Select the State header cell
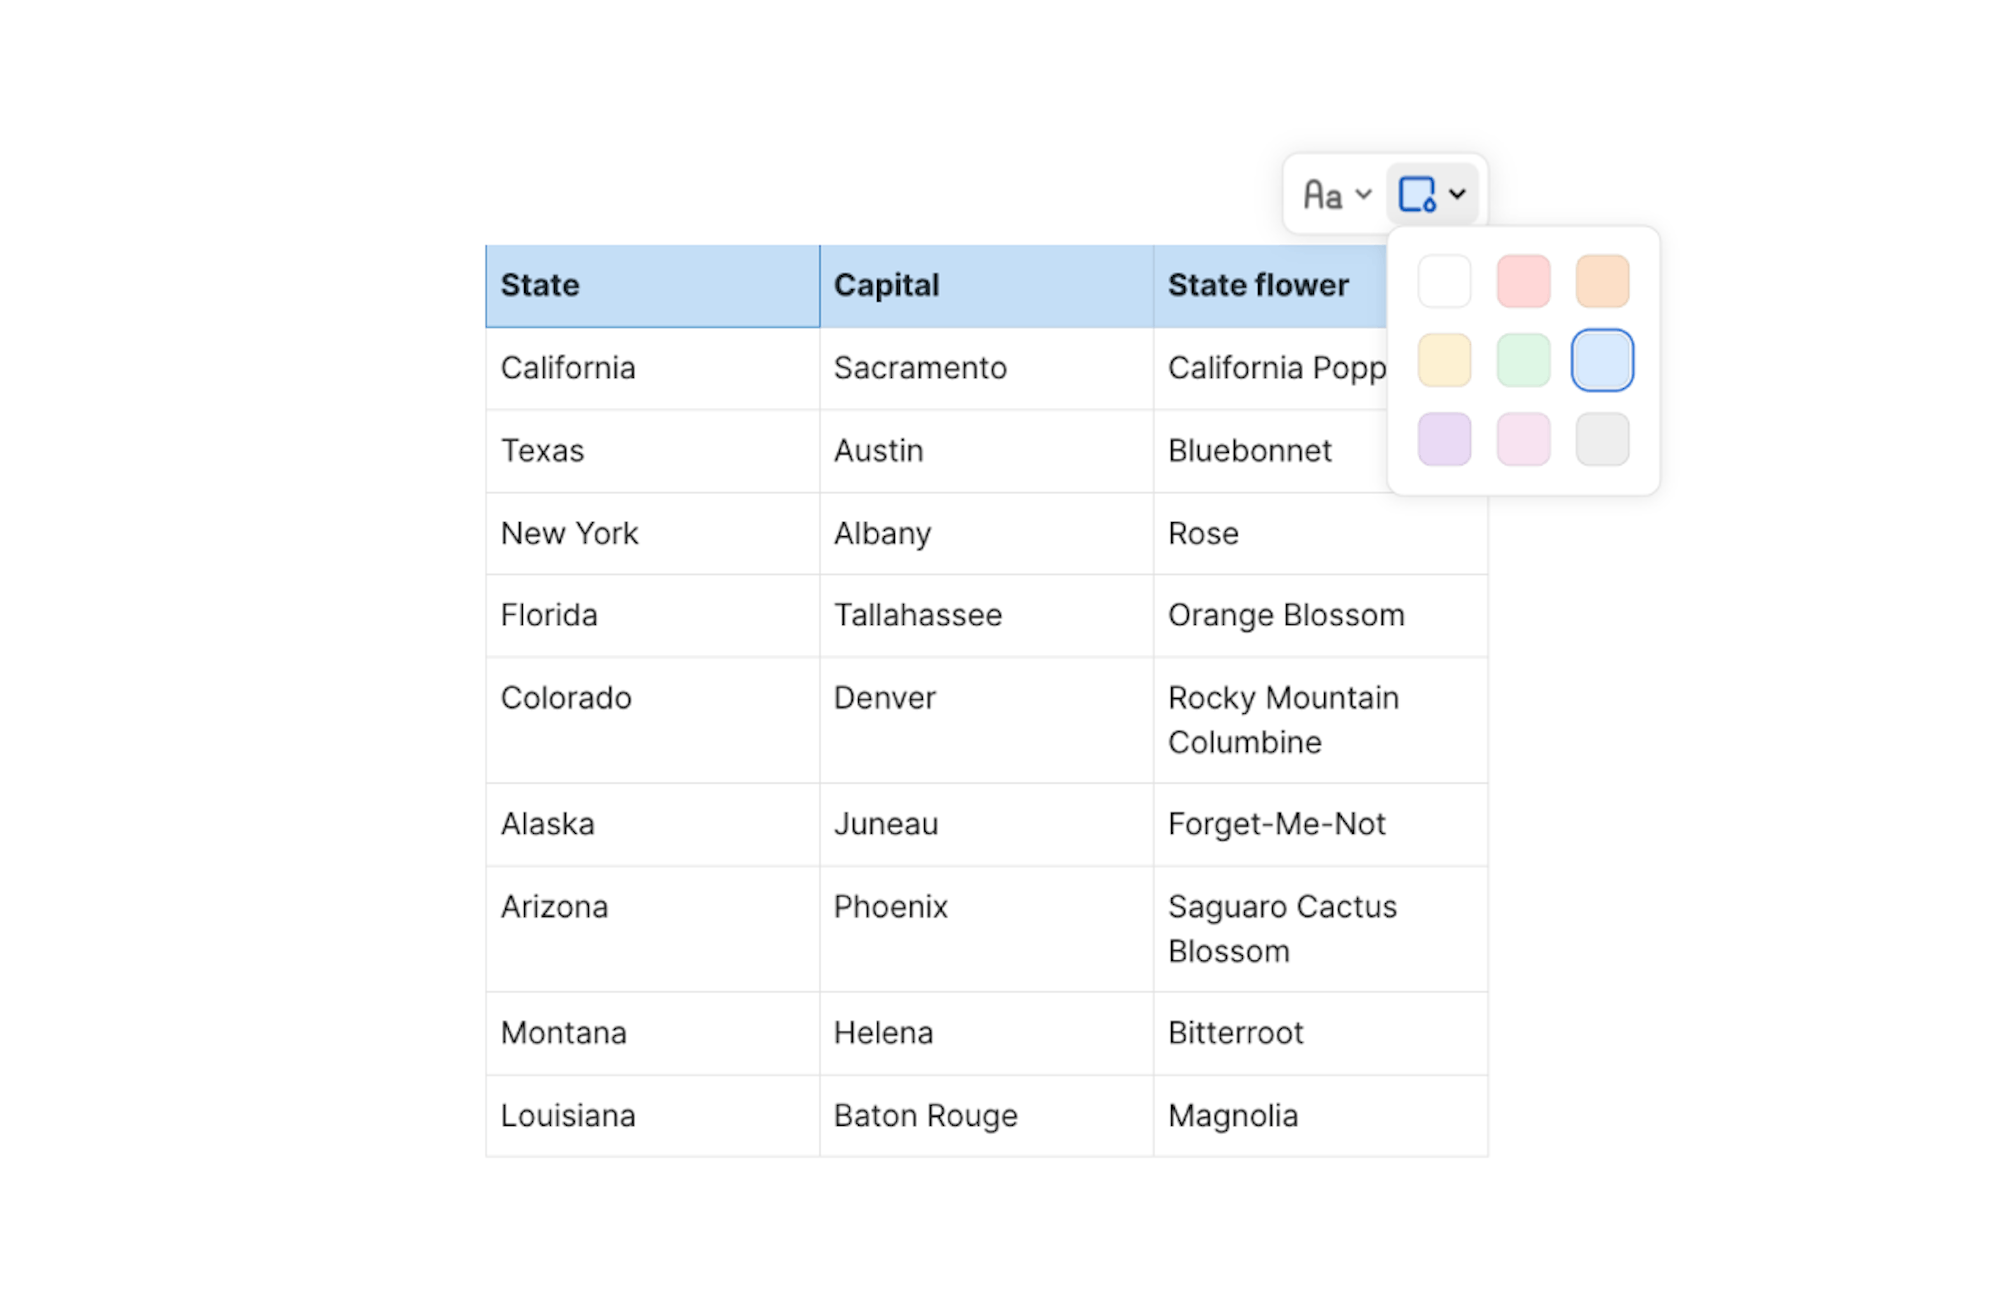 652,286
